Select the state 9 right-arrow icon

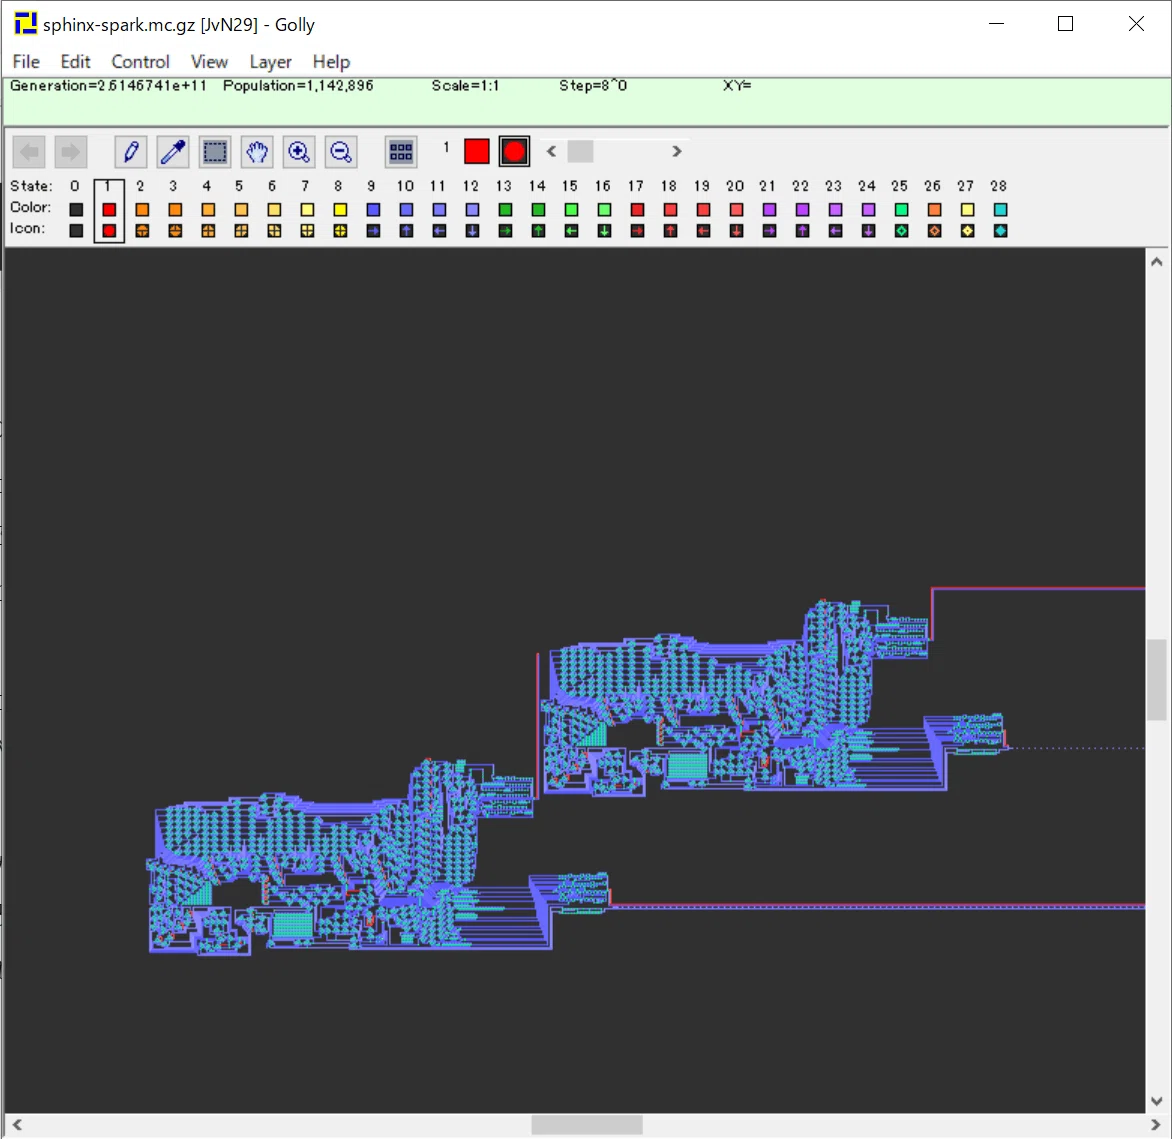click(373, 231)
